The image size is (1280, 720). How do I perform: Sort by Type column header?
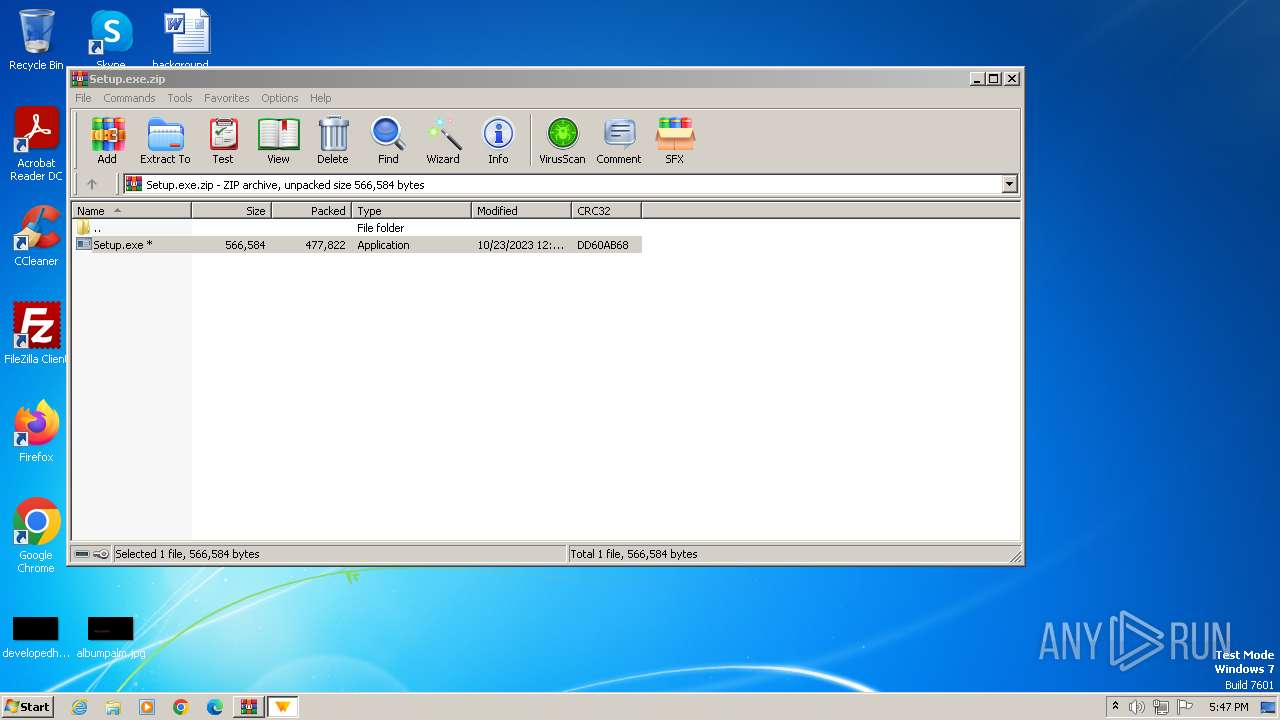411,211
